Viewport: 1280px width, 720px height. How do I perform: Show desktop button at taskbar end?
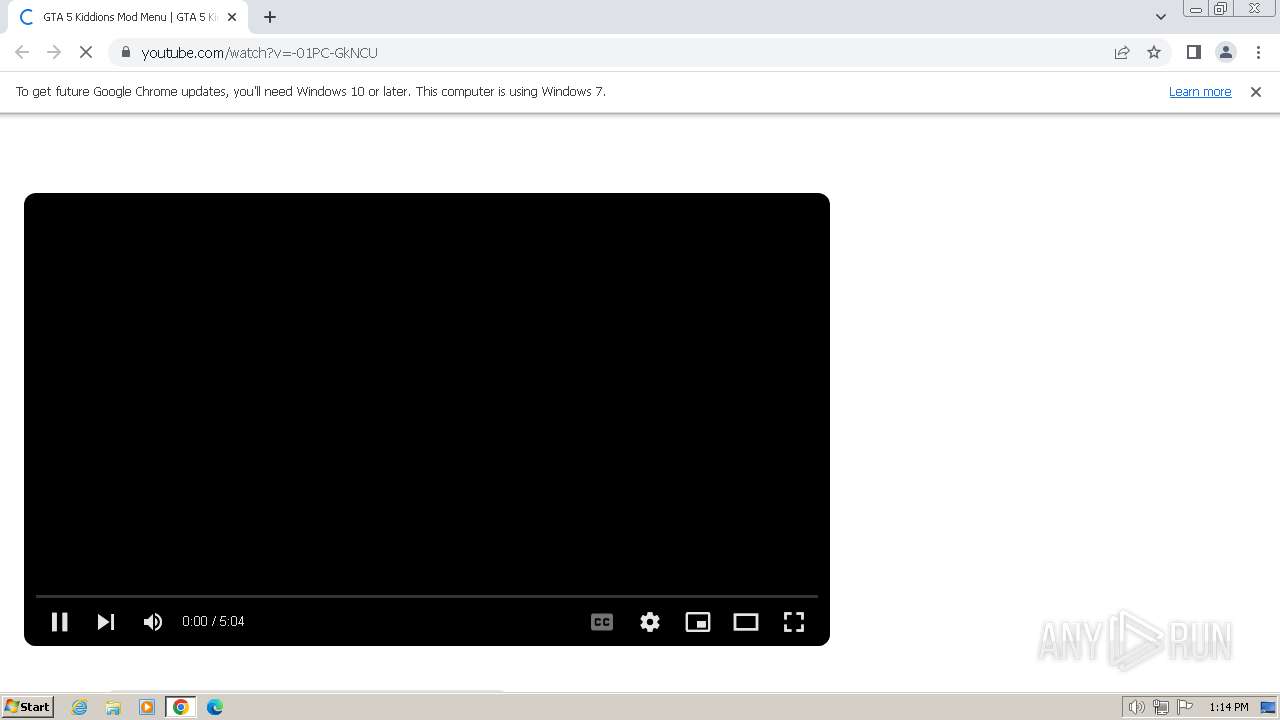point(1269,707)
